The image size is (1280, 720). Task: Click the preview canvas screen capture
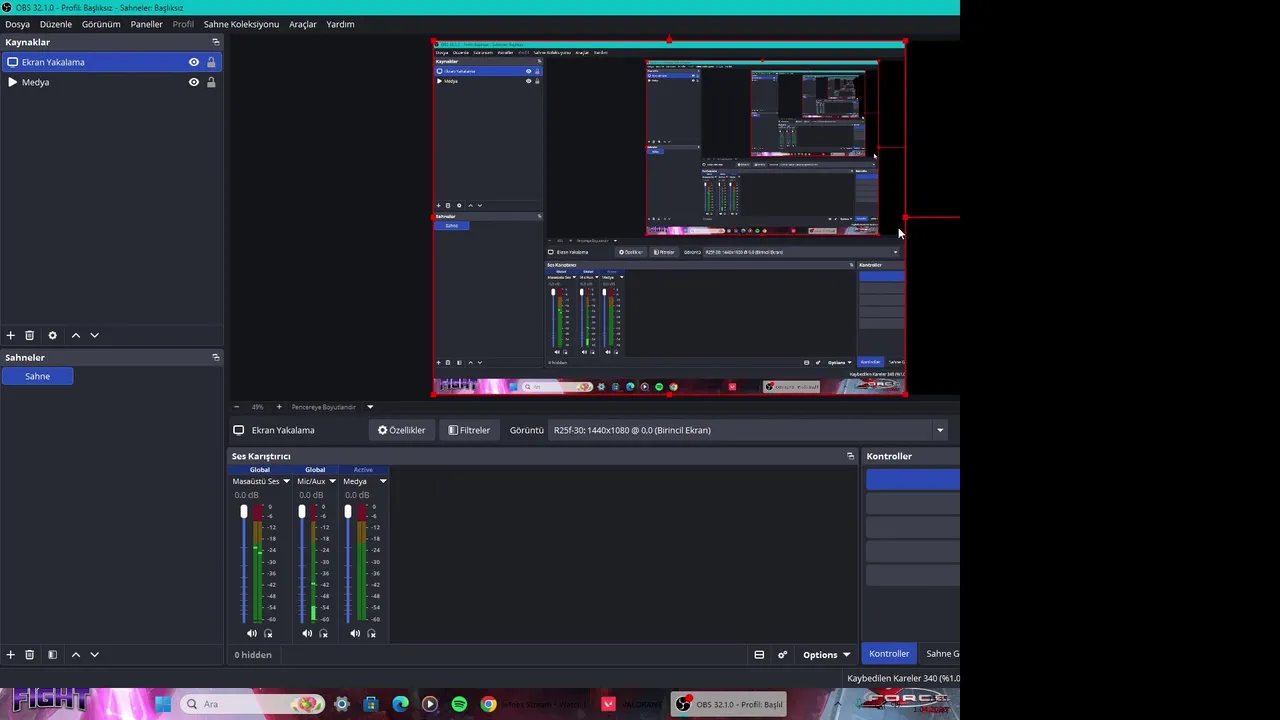(669, 218)
